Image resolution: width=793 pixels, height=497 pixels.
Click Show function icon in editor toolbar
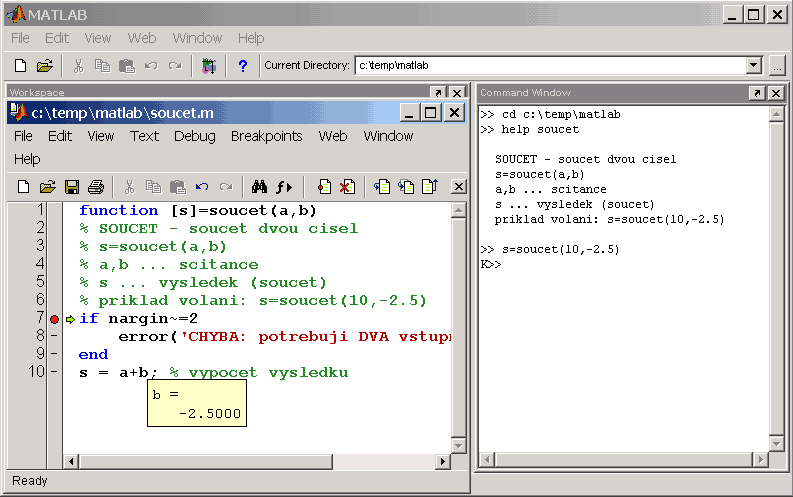pyautogui.click(x=284, y=187)
